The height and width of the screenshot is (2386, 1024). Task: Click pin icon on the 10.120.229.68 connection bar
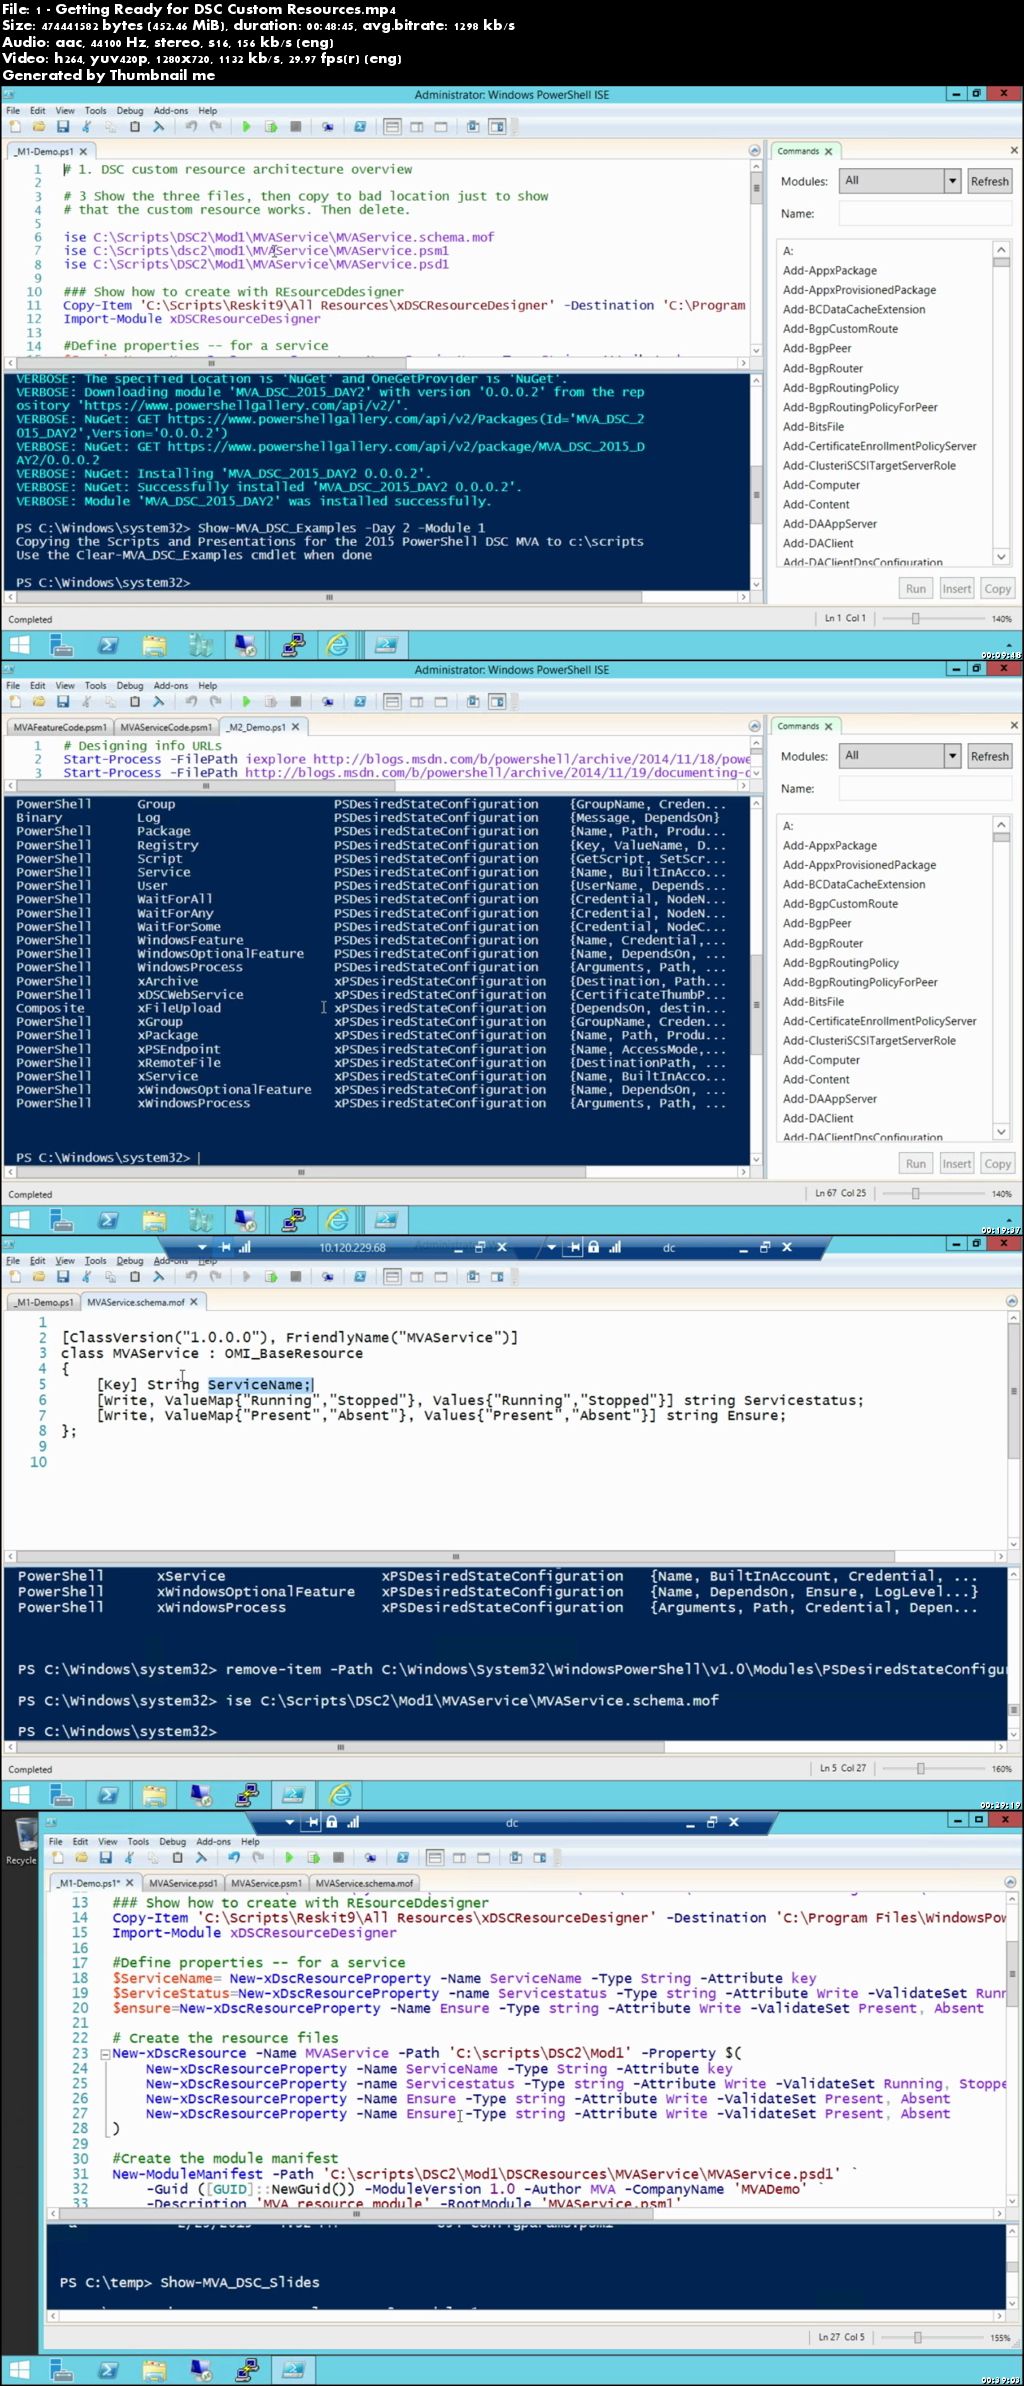pos(226,1247)
